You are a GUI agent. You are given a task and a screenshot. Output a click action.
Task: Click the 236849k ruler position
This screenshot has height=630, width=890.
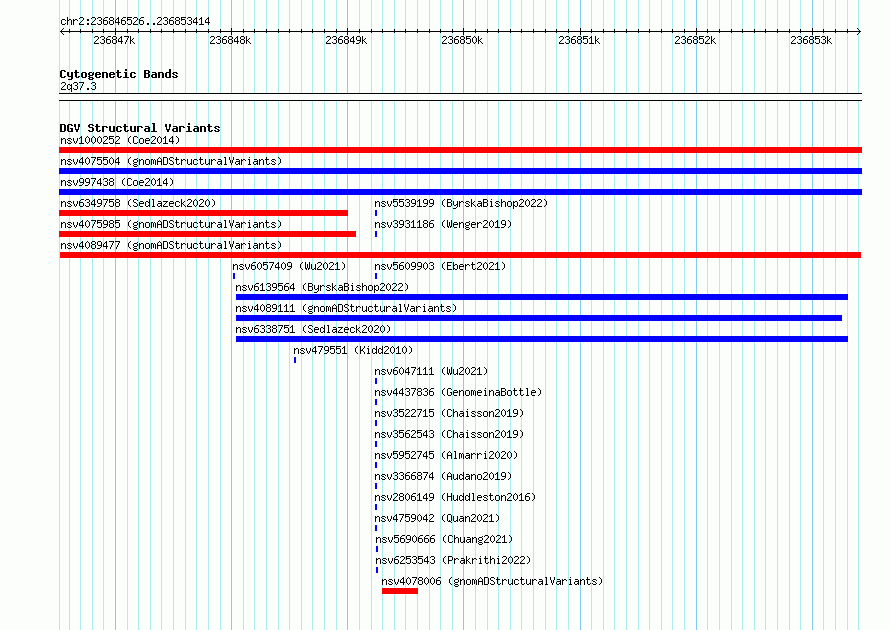coord(346,40)
